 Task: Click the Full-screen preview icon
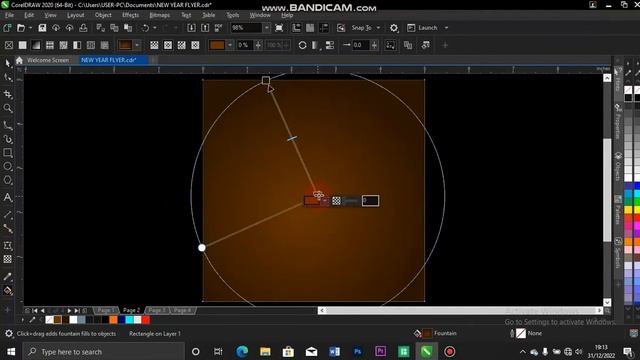(279, 28)
